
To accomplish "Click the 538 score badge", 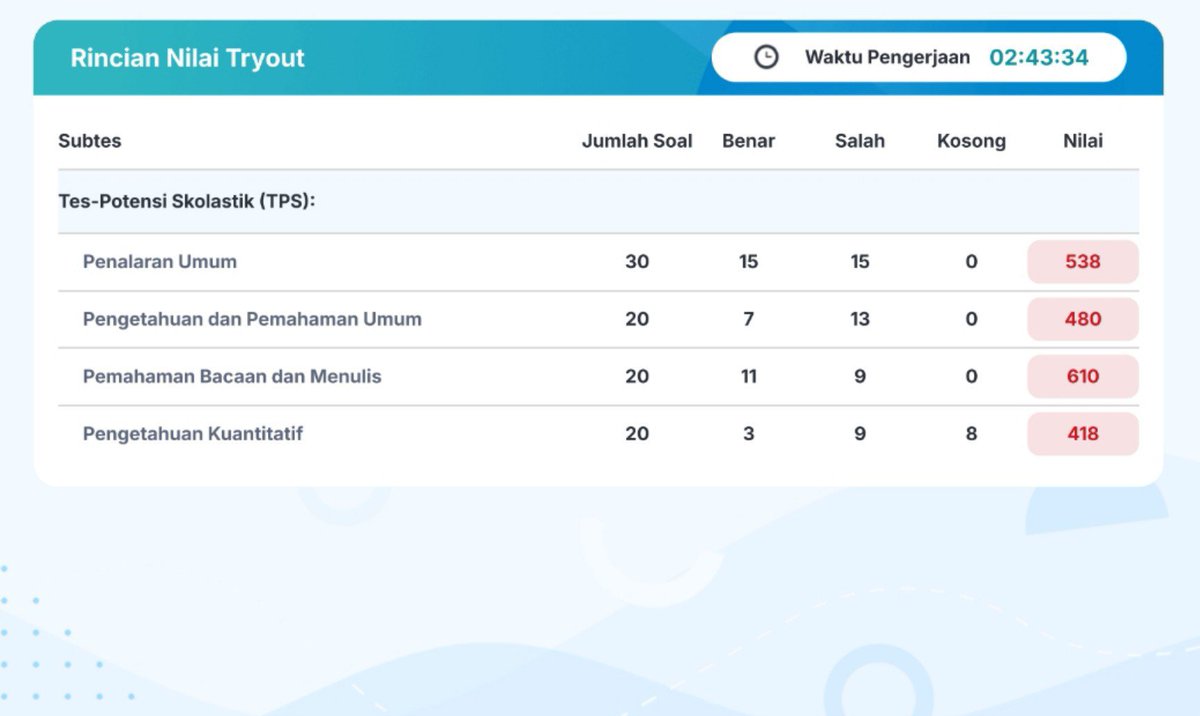I will pos(1083,262).
